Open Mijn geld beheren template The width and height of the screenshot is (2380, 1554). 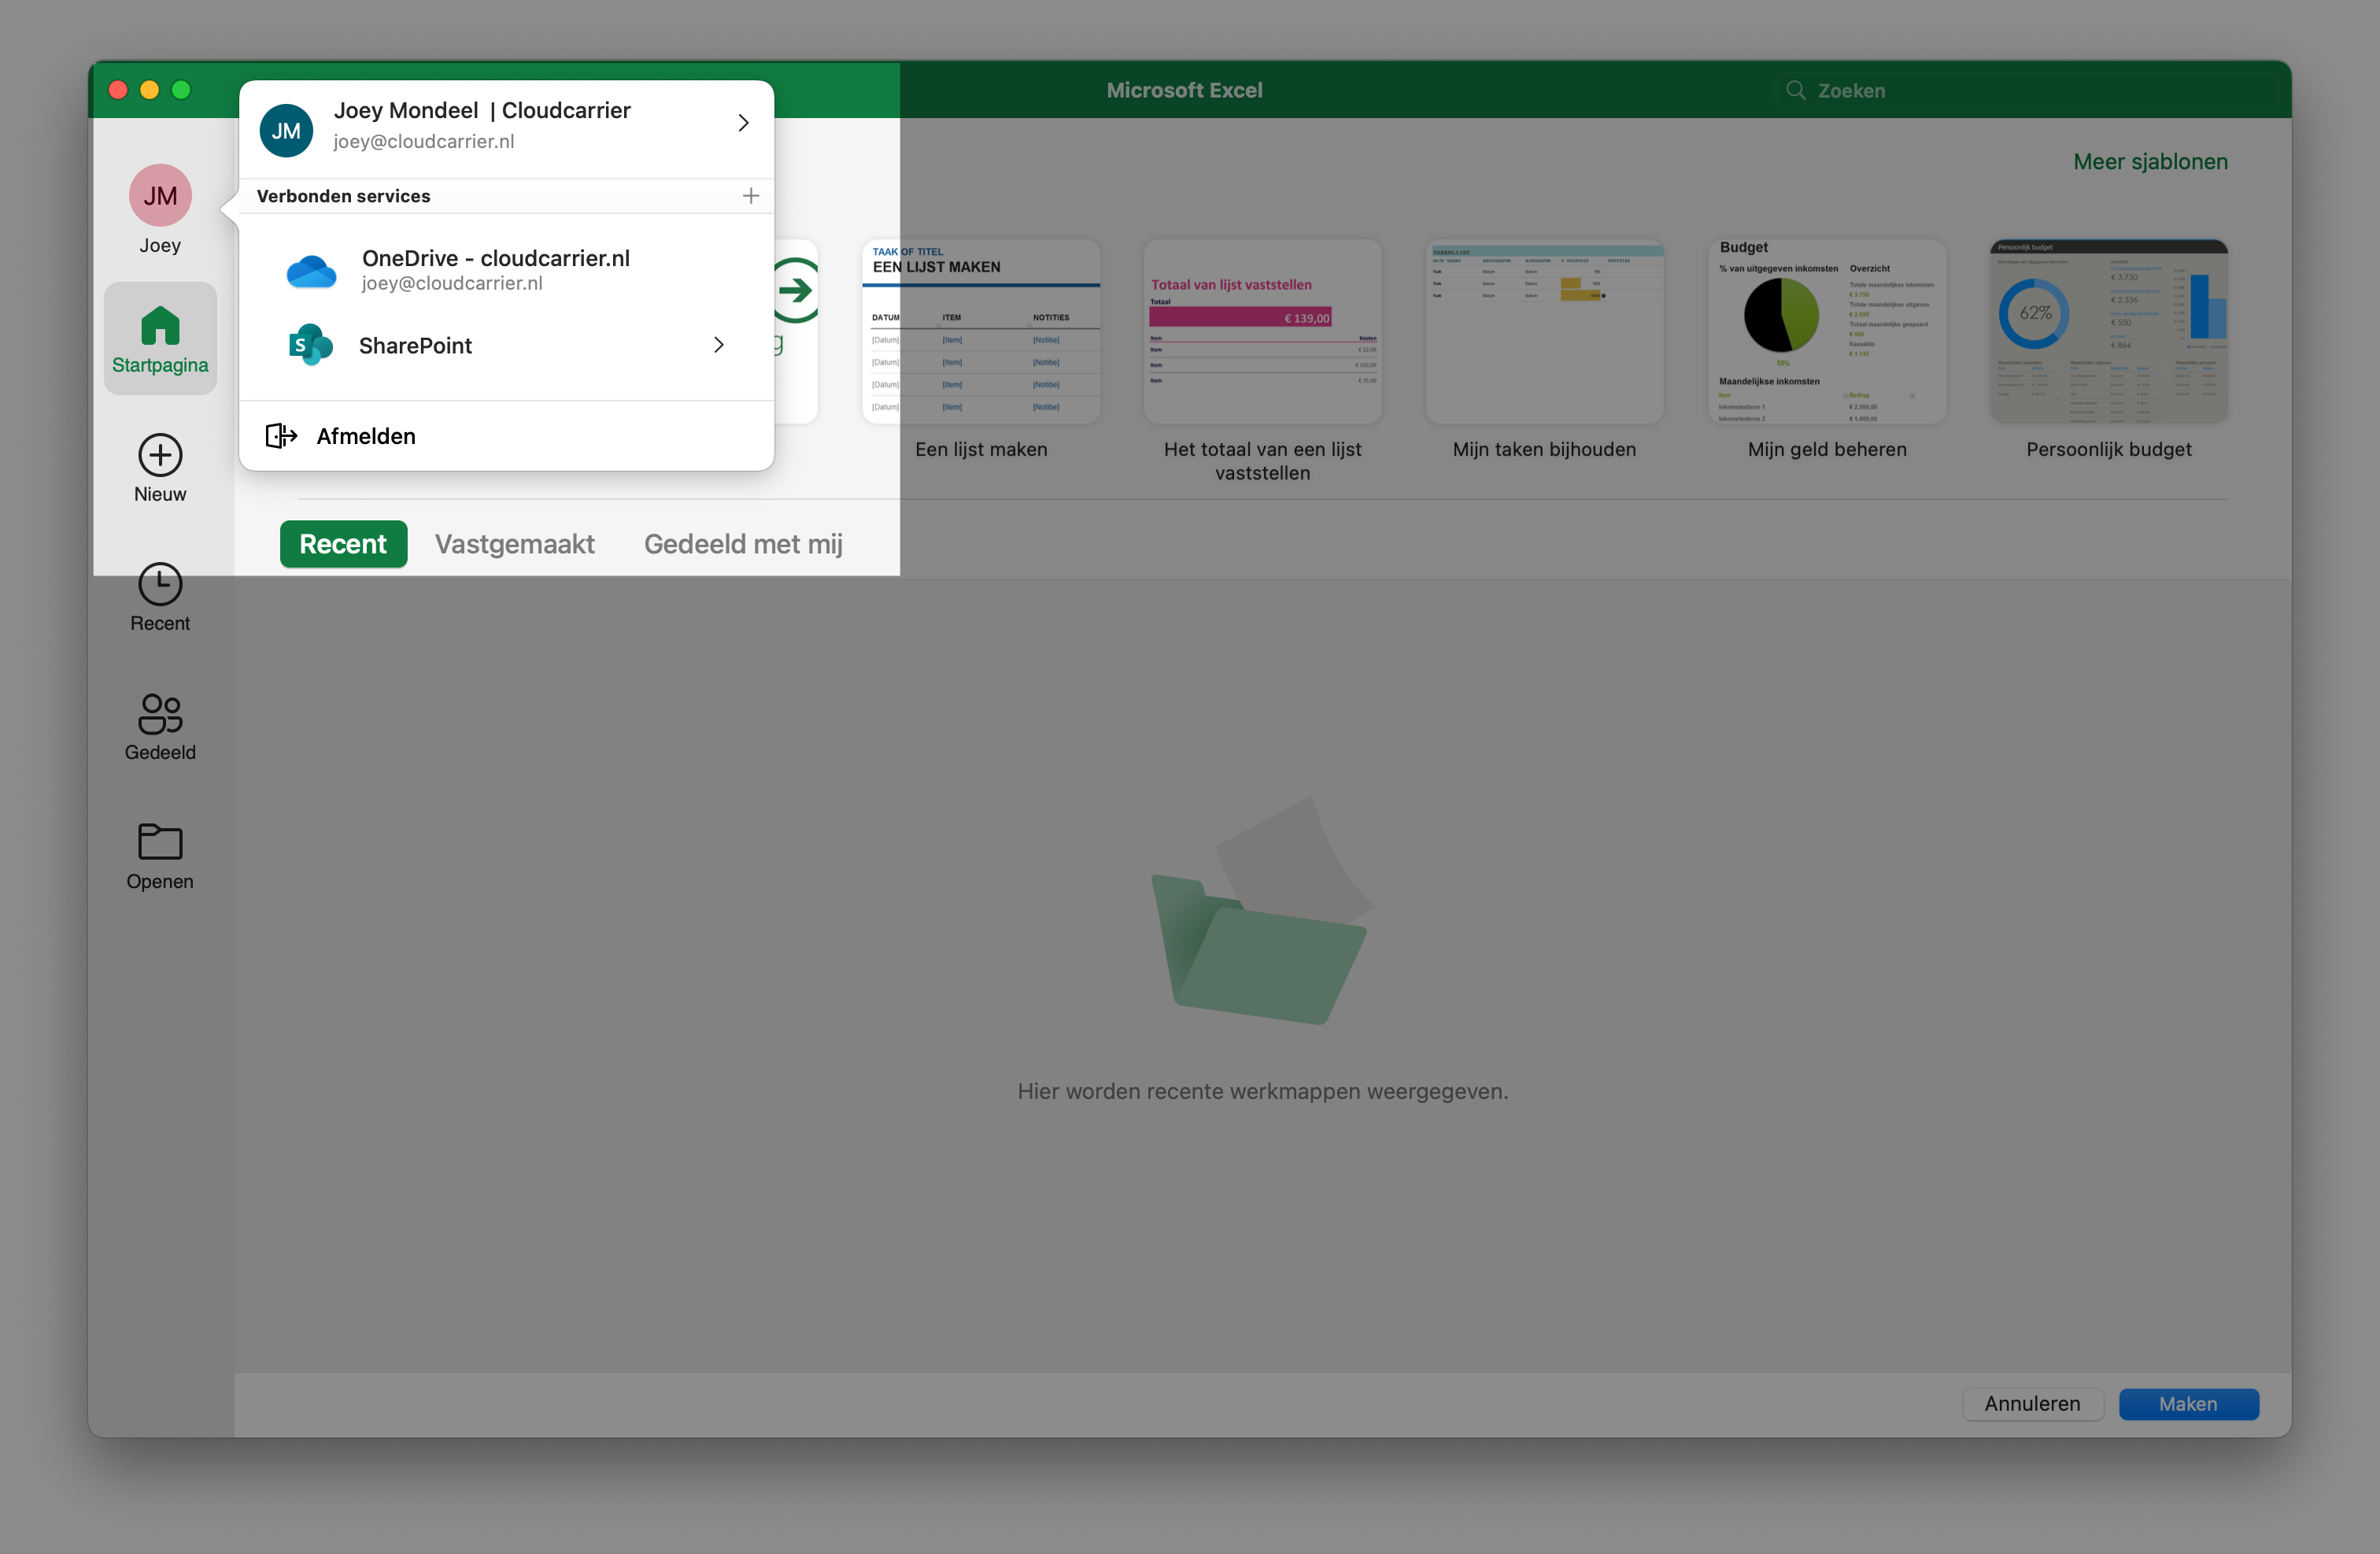(x=1826, y=332)
